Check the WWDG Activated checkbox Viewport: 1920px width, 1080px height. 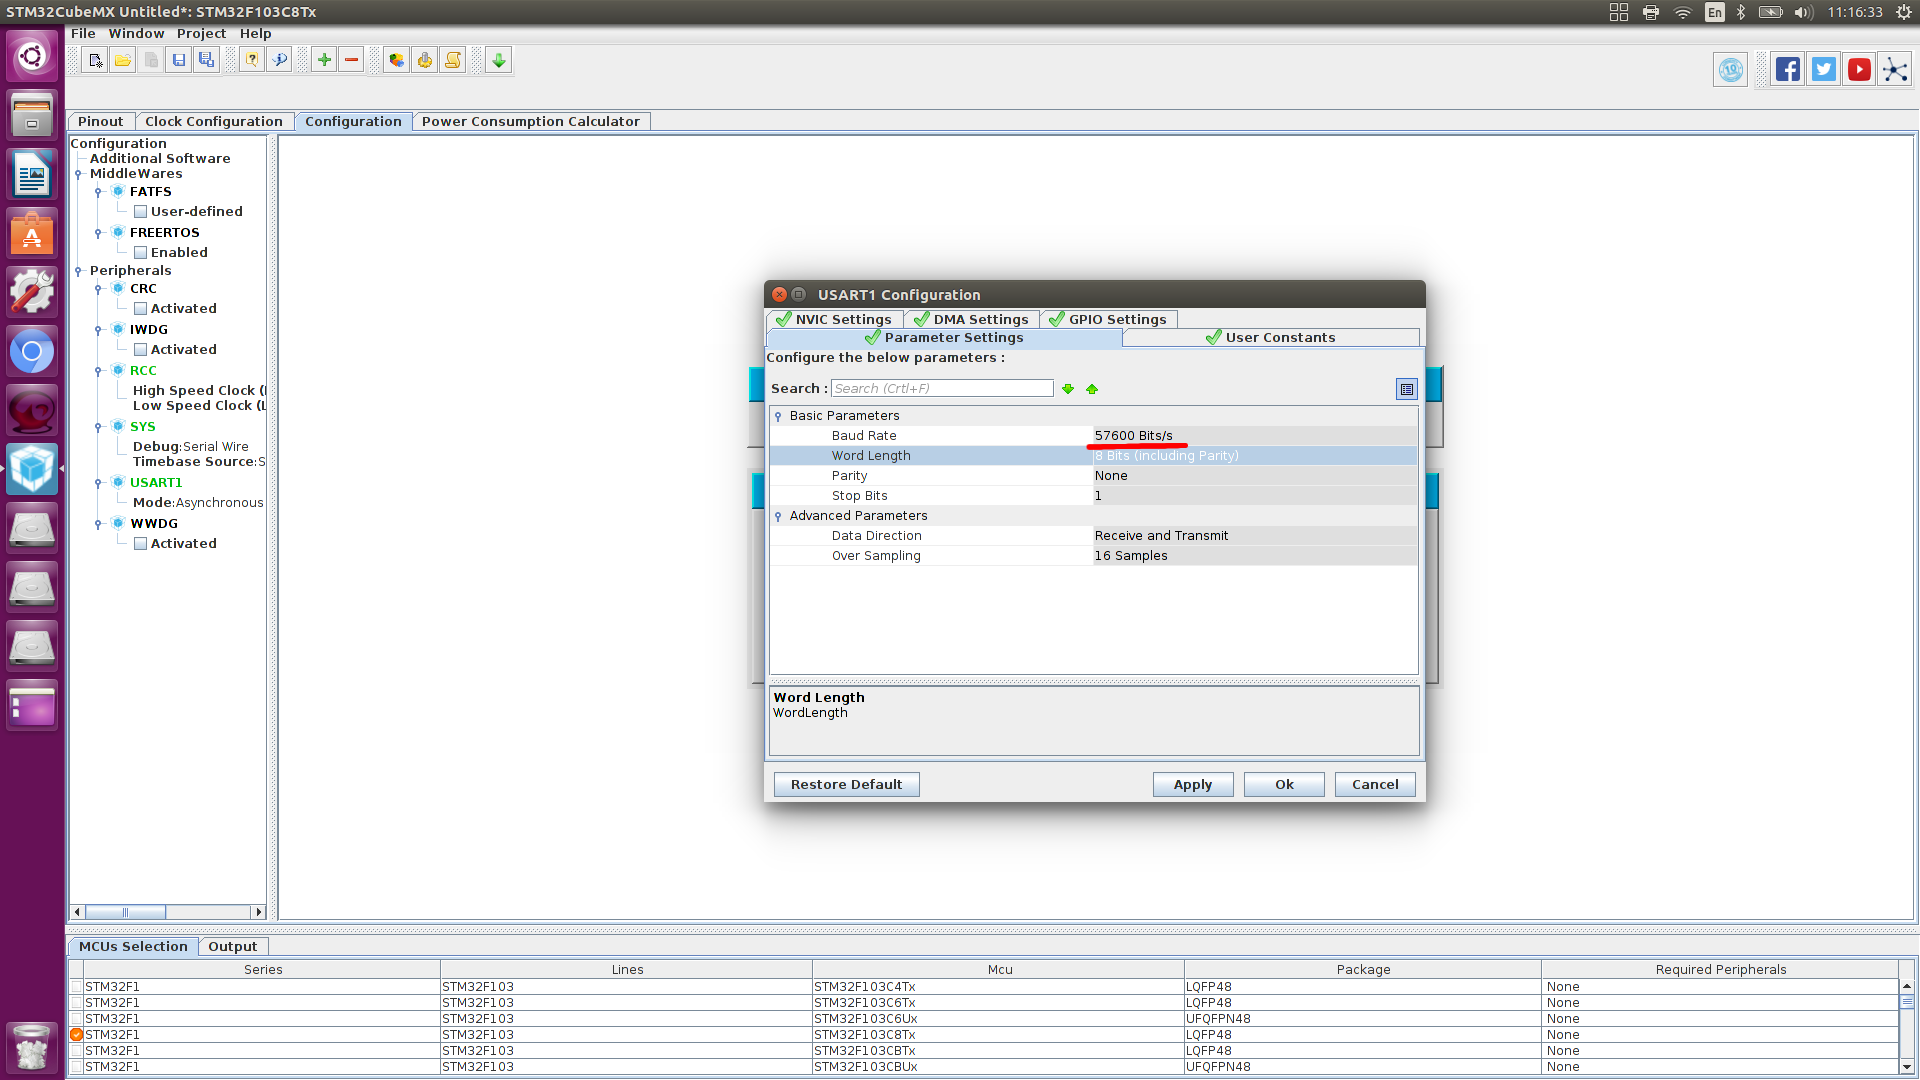click(x=141, y=544)
